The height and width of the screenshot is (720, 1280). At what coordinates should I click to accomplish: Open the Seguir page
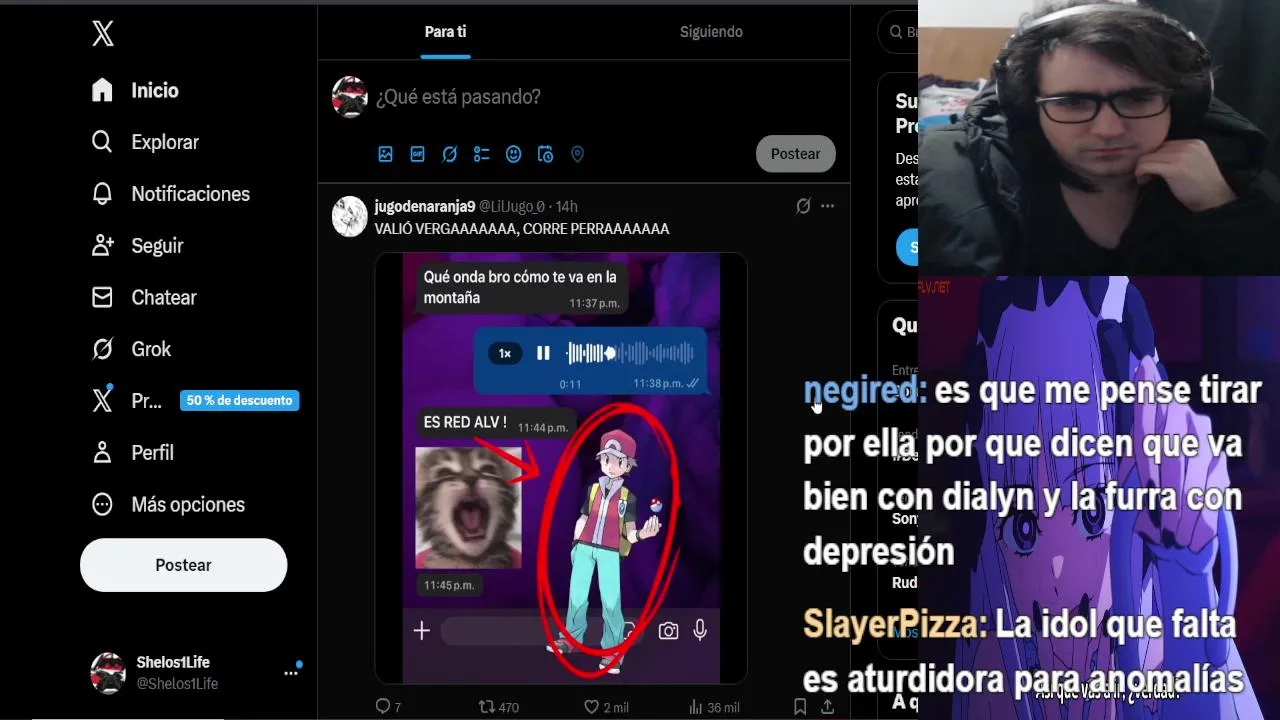pos(137,246)
